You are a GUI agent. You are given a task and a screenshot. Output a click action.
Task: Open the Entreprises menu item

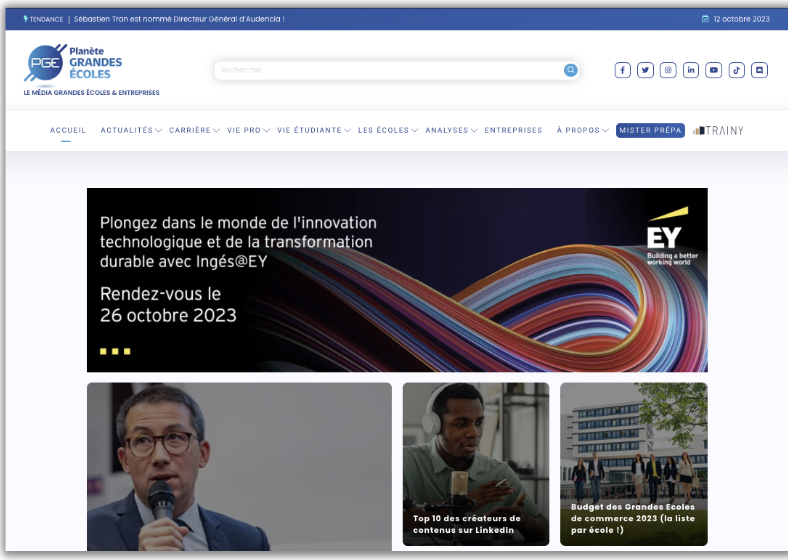point(513,130)
